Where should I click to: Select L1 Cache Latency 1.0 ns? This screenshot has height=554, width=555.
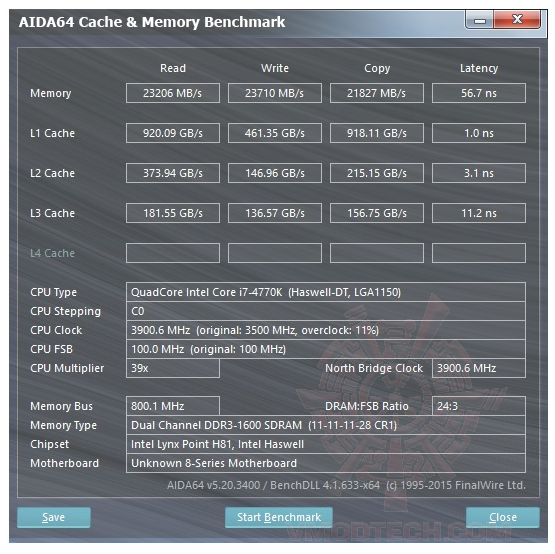coord(479,133)
